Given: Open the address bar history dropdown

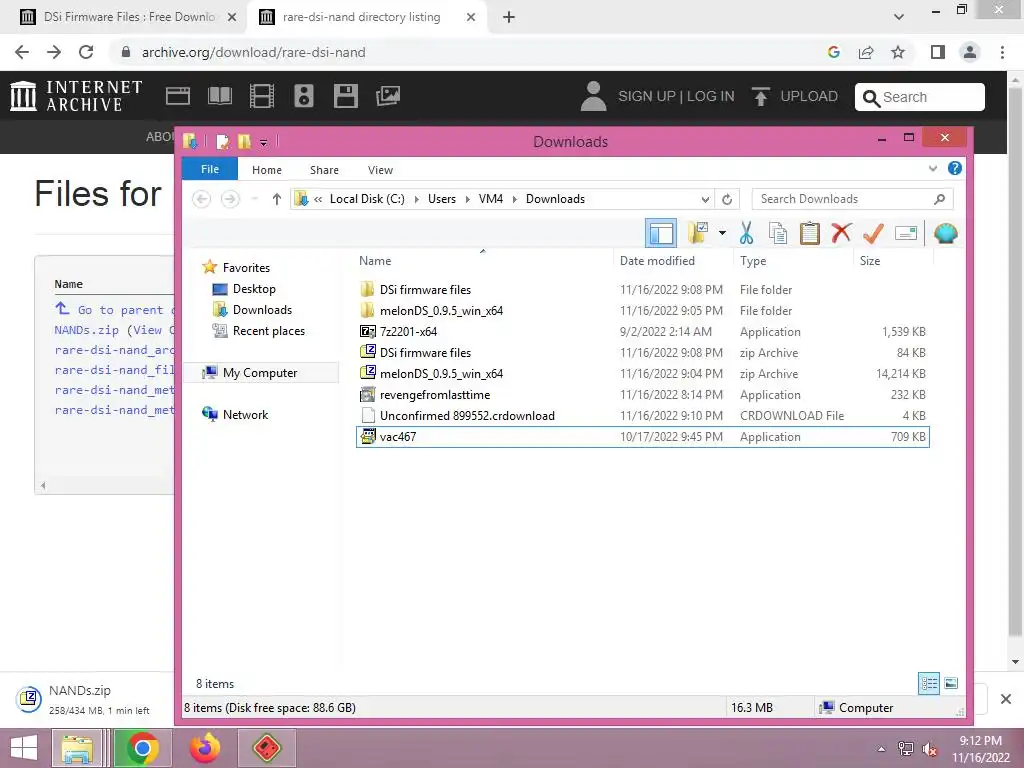Looking at the screenshot, I should (x=705, y=199).
